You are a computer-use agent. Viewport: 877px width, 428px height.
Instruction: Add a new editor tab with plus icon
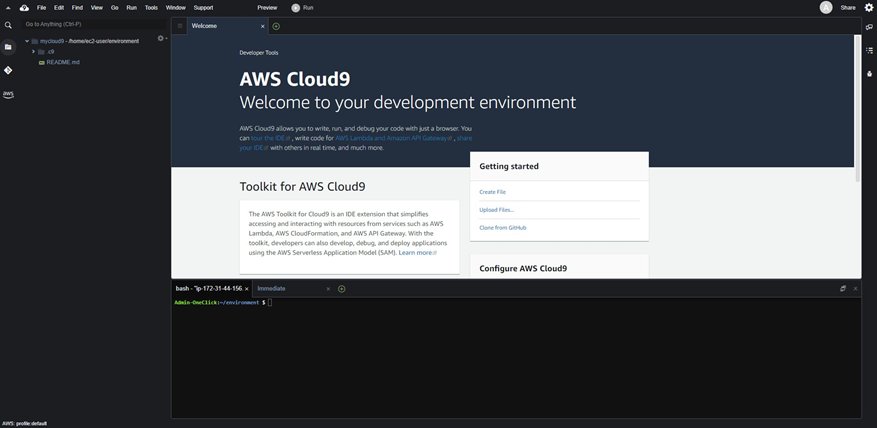276,26
